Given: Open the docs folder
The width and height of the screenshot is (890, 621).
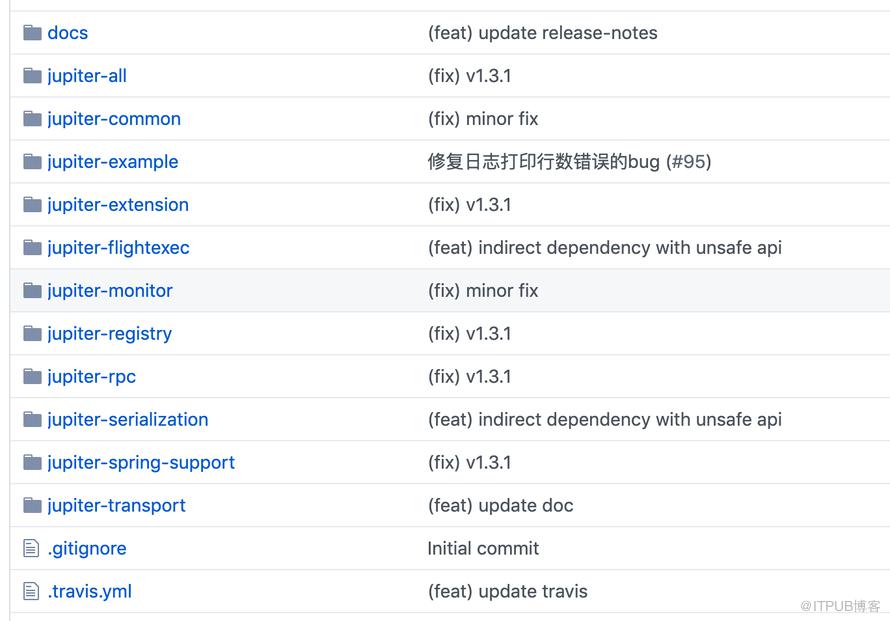Looking at the screenshot, I should click(x=68, y=33).
